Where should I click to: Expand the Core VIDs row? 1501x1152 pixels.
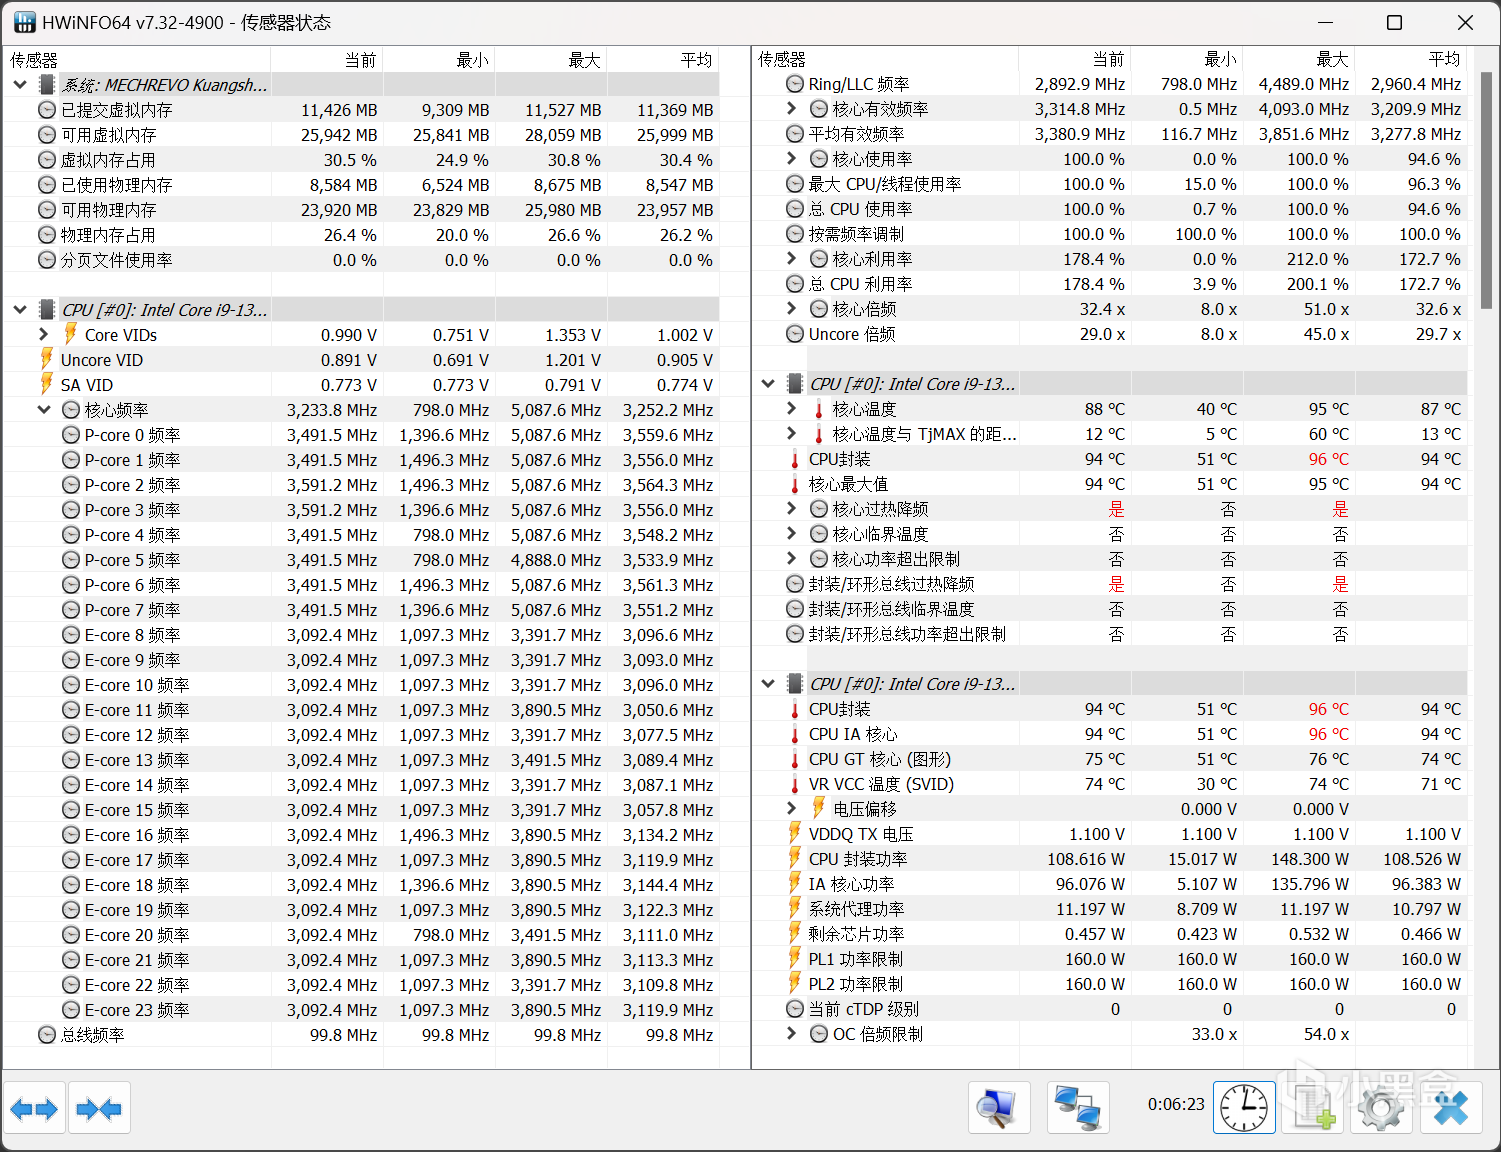[44, 334]
